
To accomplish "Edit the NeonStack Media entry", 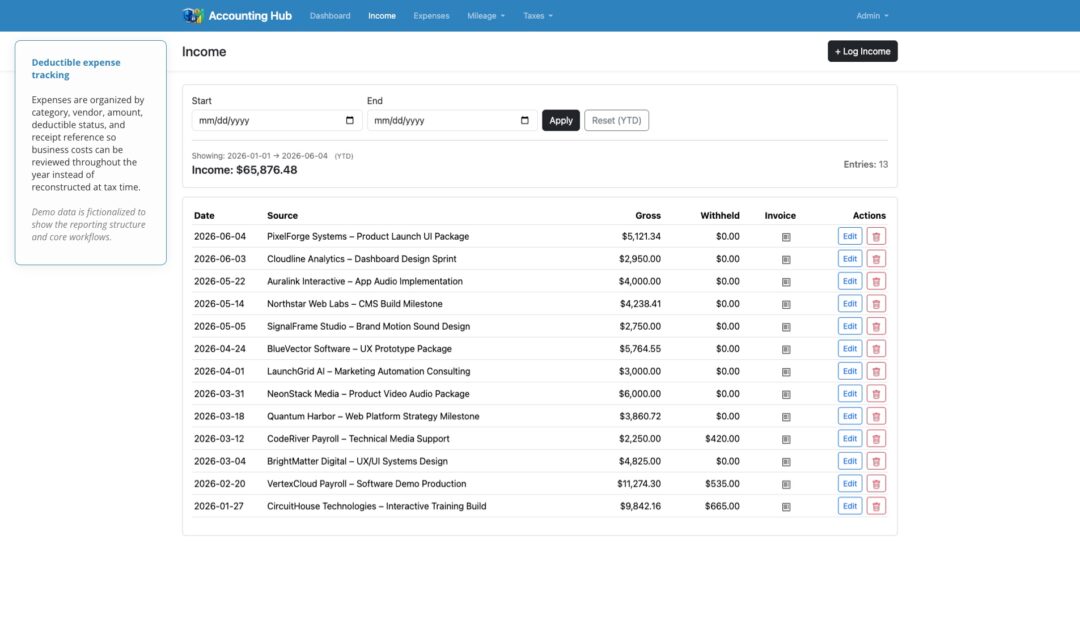I will [850, 394].
